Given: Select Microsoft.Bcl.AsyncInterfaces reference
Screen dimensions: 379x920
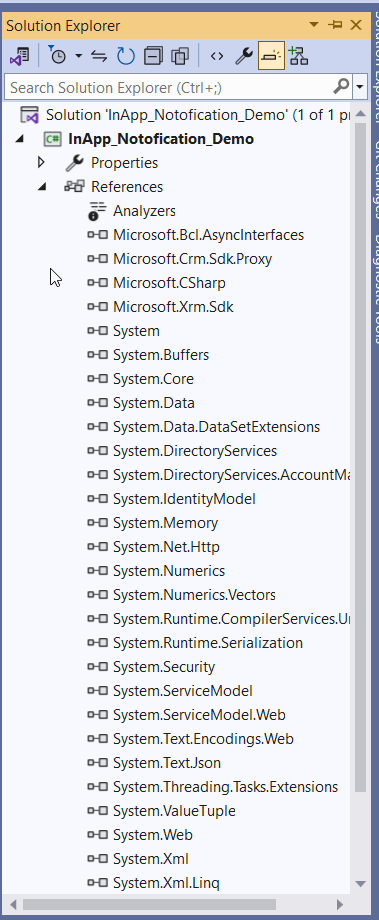Looking at the screenshot, I should click(x=208, y=235).
